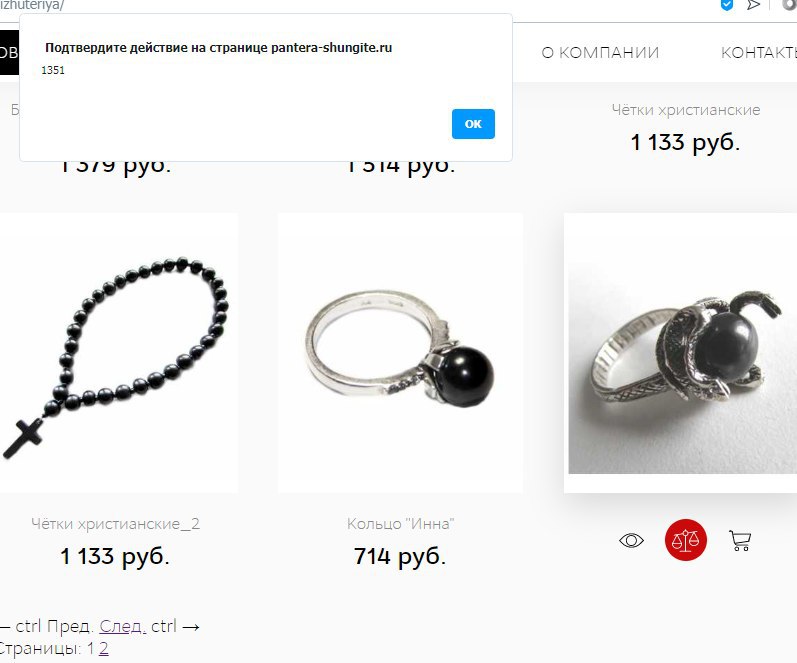
Task: Add snake ring to comparison with red scales icon
Action: point(685,539)
